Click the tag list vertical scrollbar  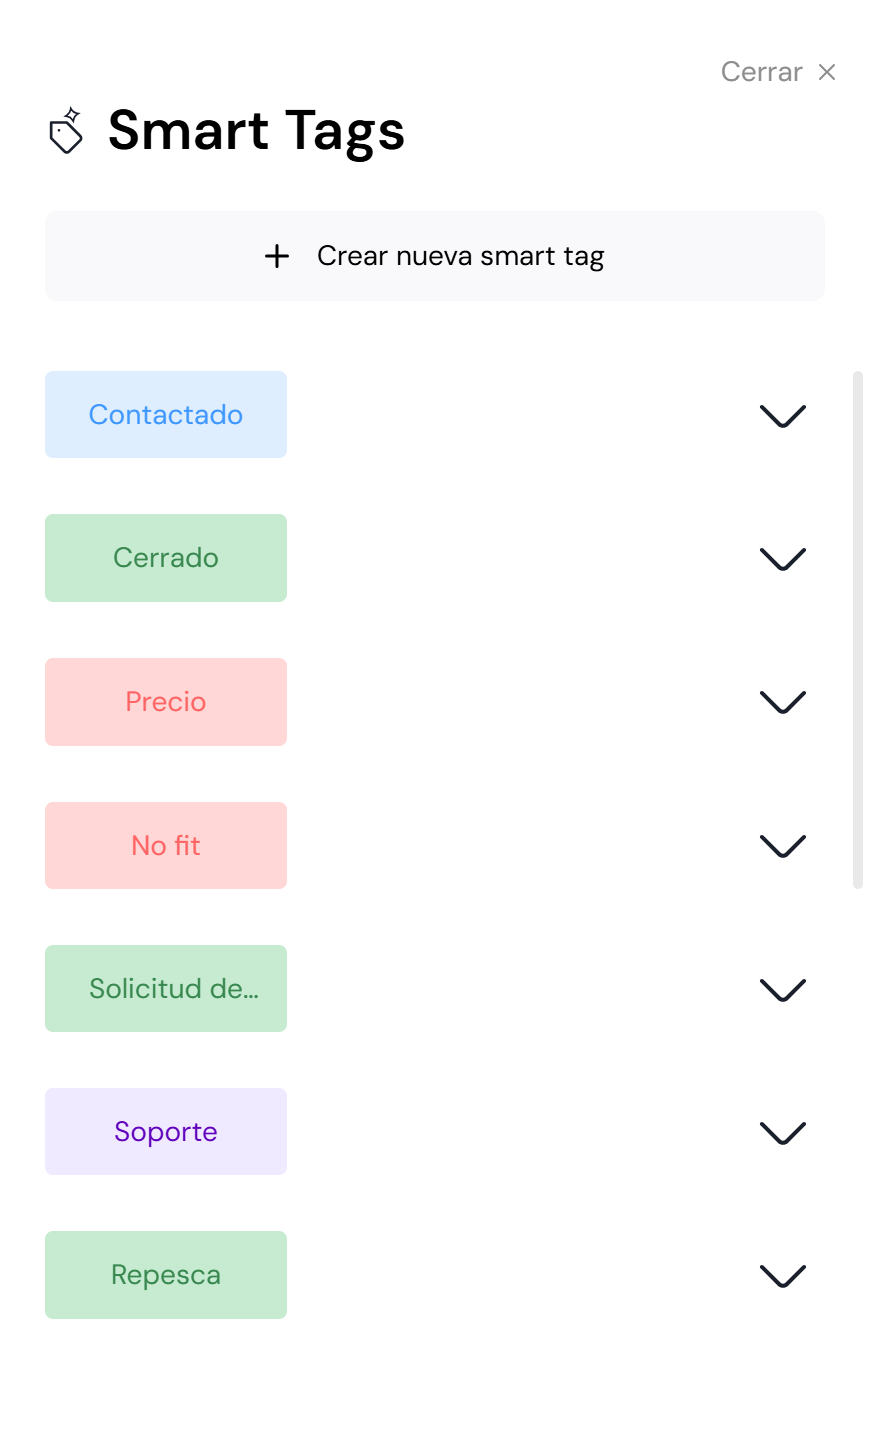857,630
